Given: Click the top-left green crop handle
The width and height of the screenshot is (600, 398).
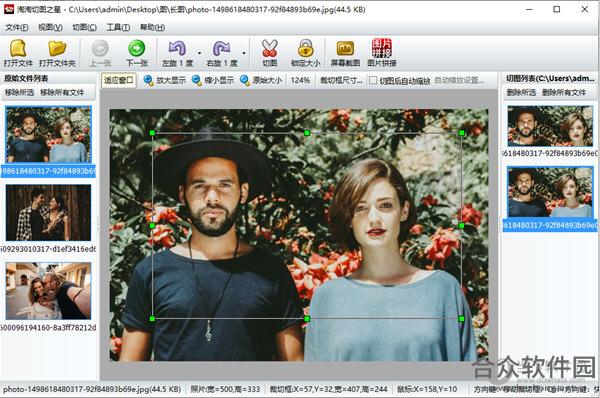Looking at the screenshot, I should coord(152,133).
